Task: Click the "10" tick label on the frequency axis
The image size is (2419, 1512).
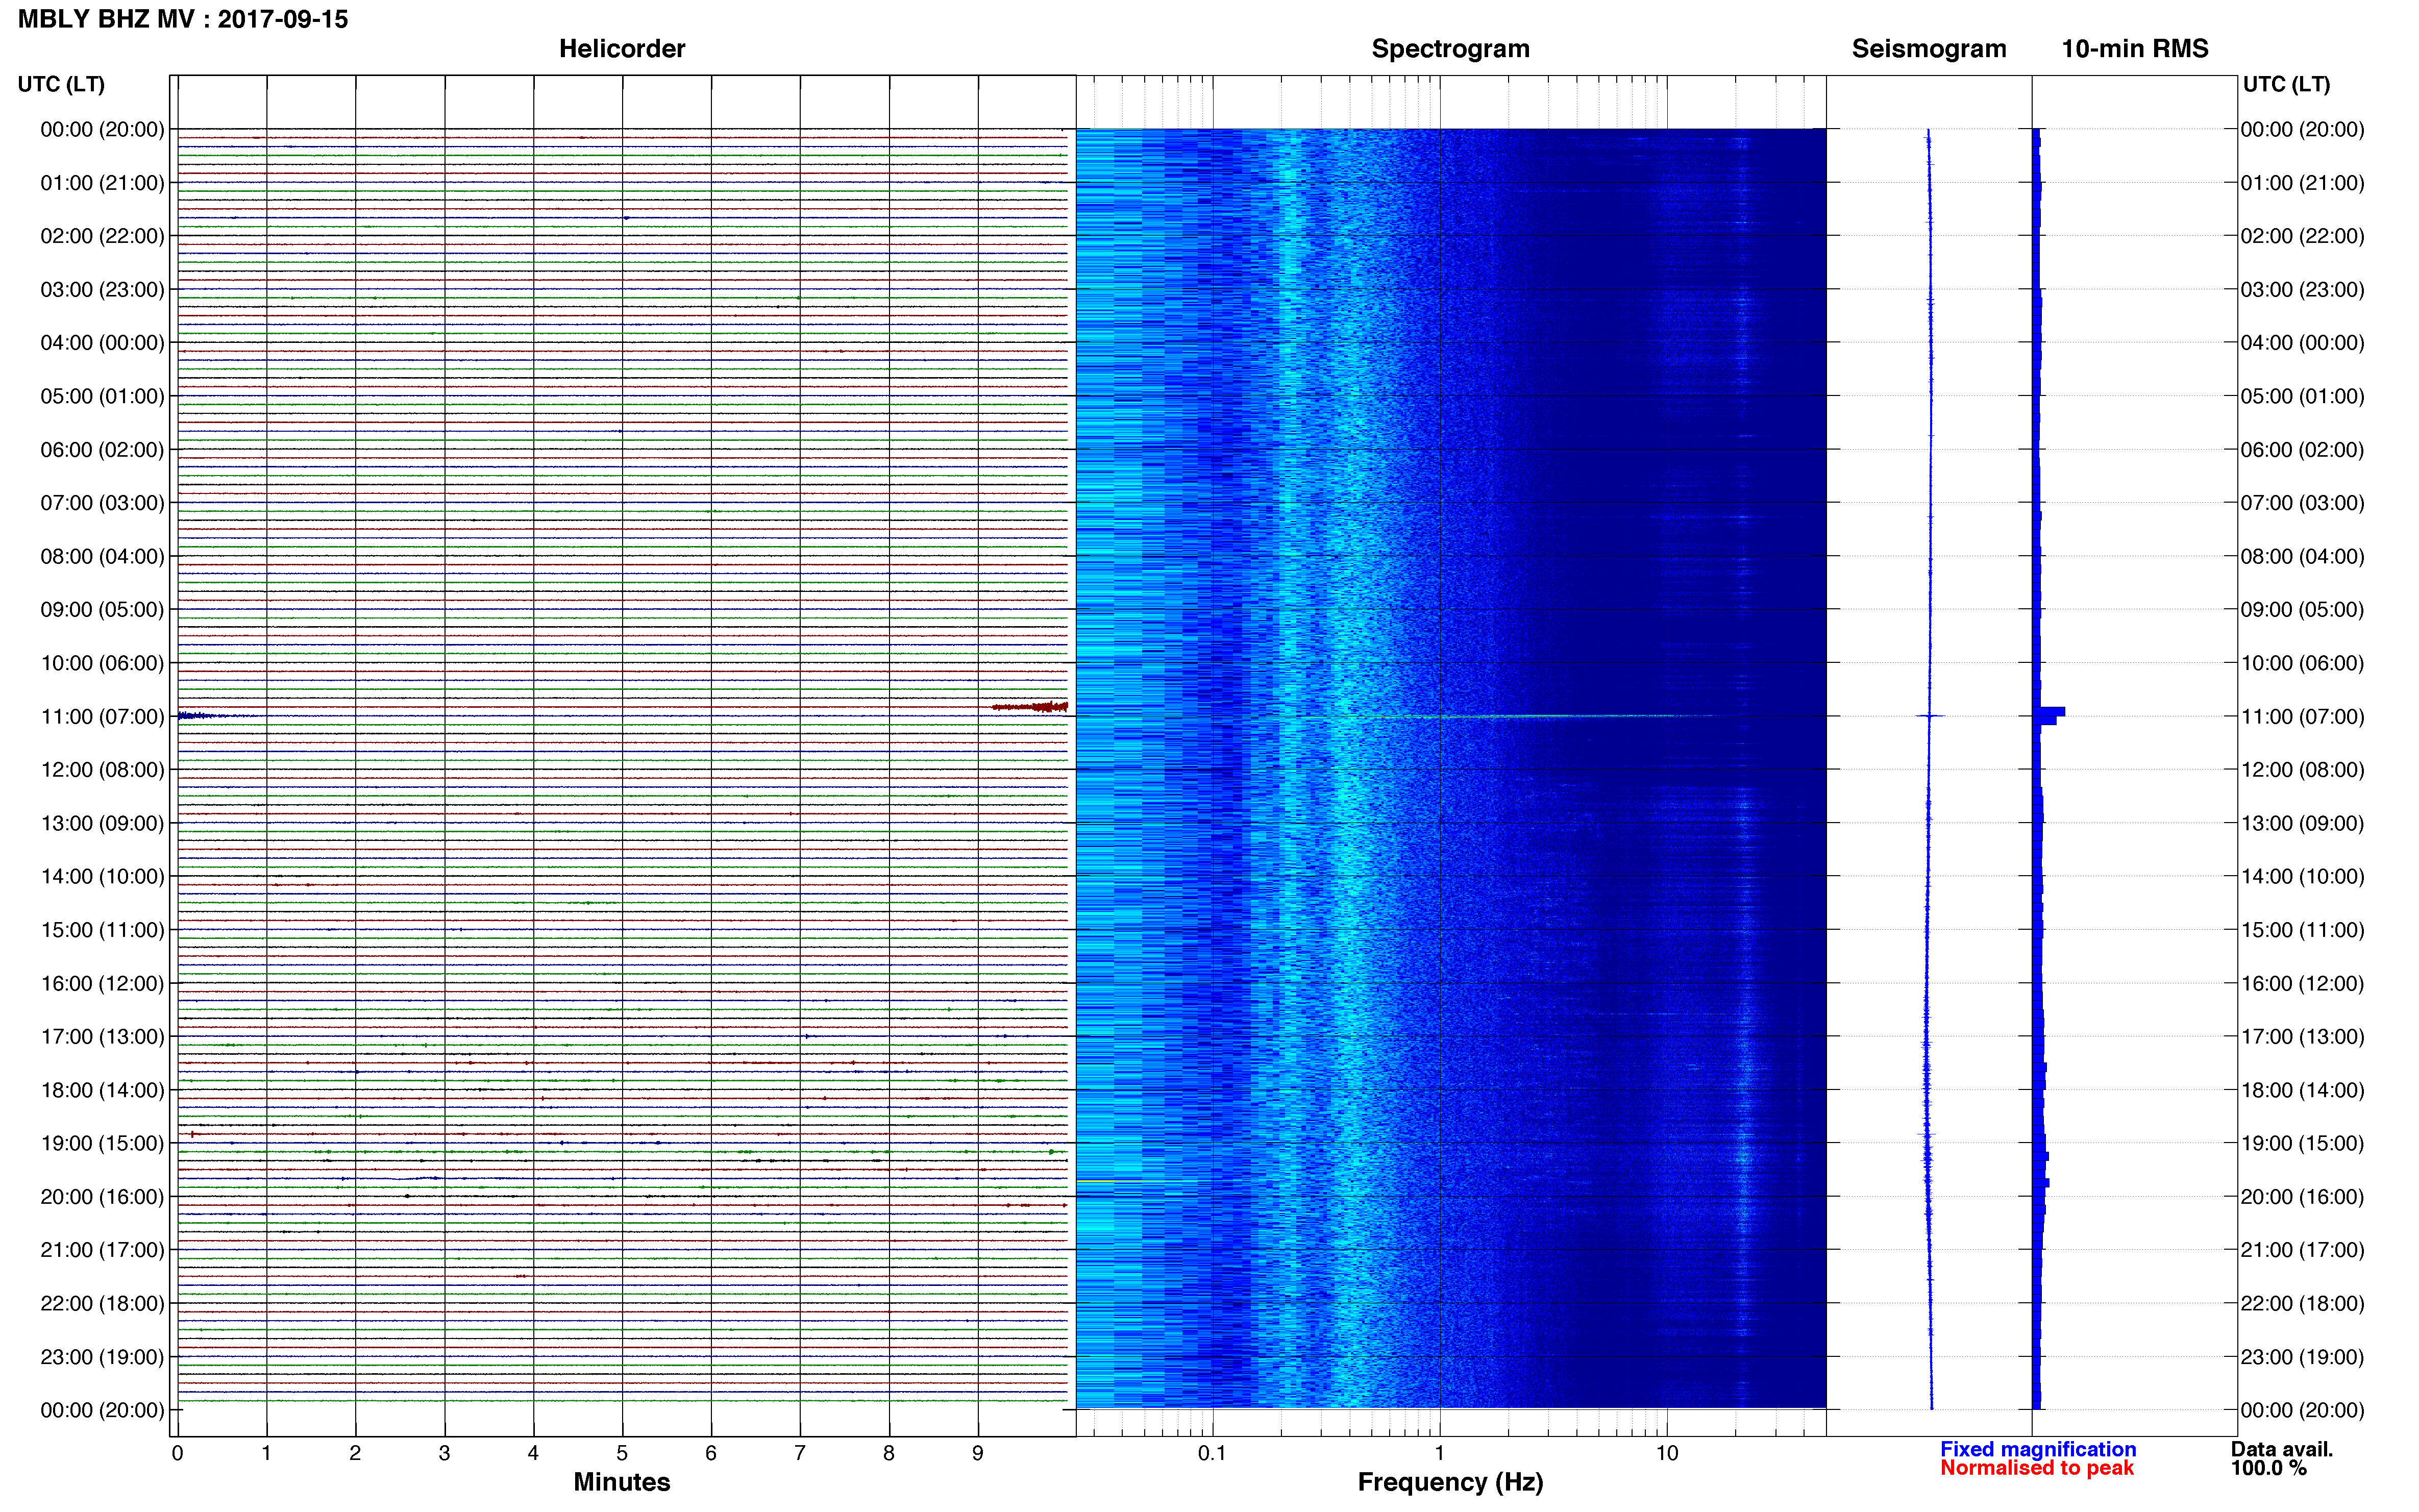Action: pos(1667,1453)
